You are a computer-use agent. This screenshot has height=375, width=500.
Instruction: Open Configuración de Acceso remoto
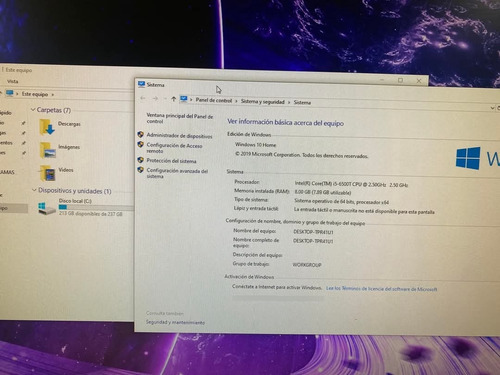coord(174,148)
